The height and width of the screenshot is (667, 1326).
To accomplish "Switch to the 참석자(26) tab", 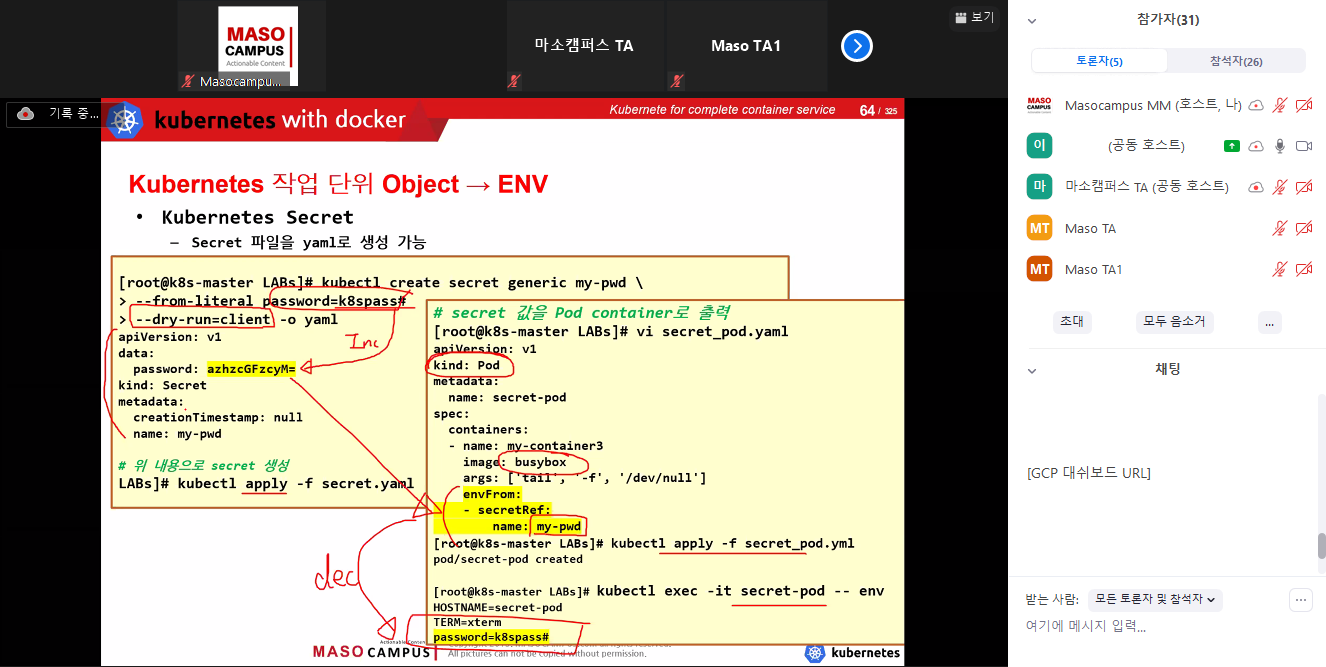I will click(1236, 61).
